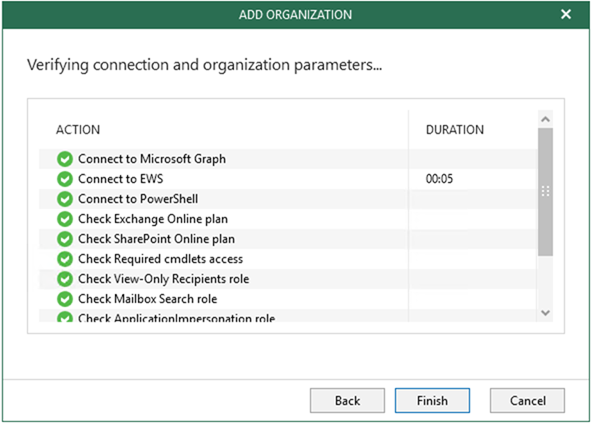Click the check icon for Mailbox Search role

pyautogui.click(x=65, y=299)
